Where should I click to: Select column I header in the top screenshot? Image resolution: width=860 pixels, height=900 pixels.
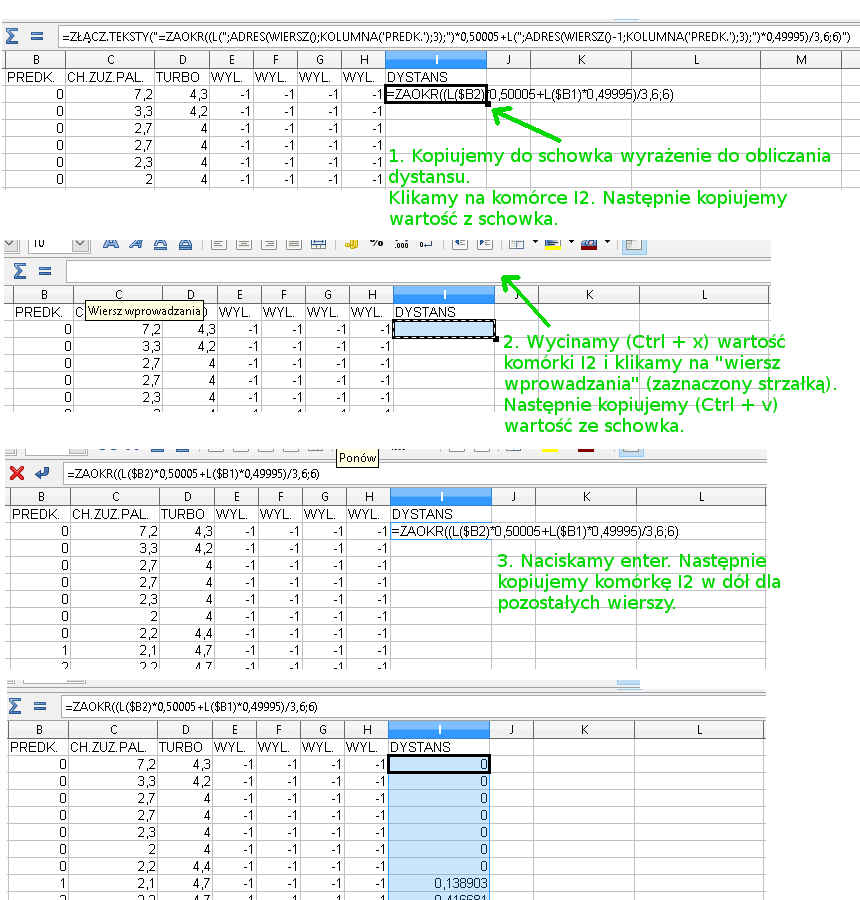click(x=436, y=60)
